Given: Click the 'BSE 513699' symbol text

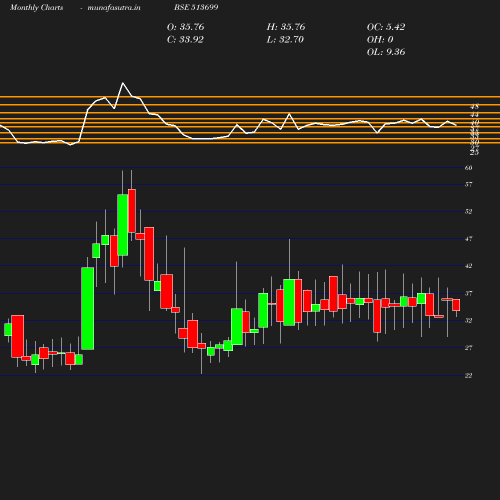Looking at the screenshot, I should 196,7.
